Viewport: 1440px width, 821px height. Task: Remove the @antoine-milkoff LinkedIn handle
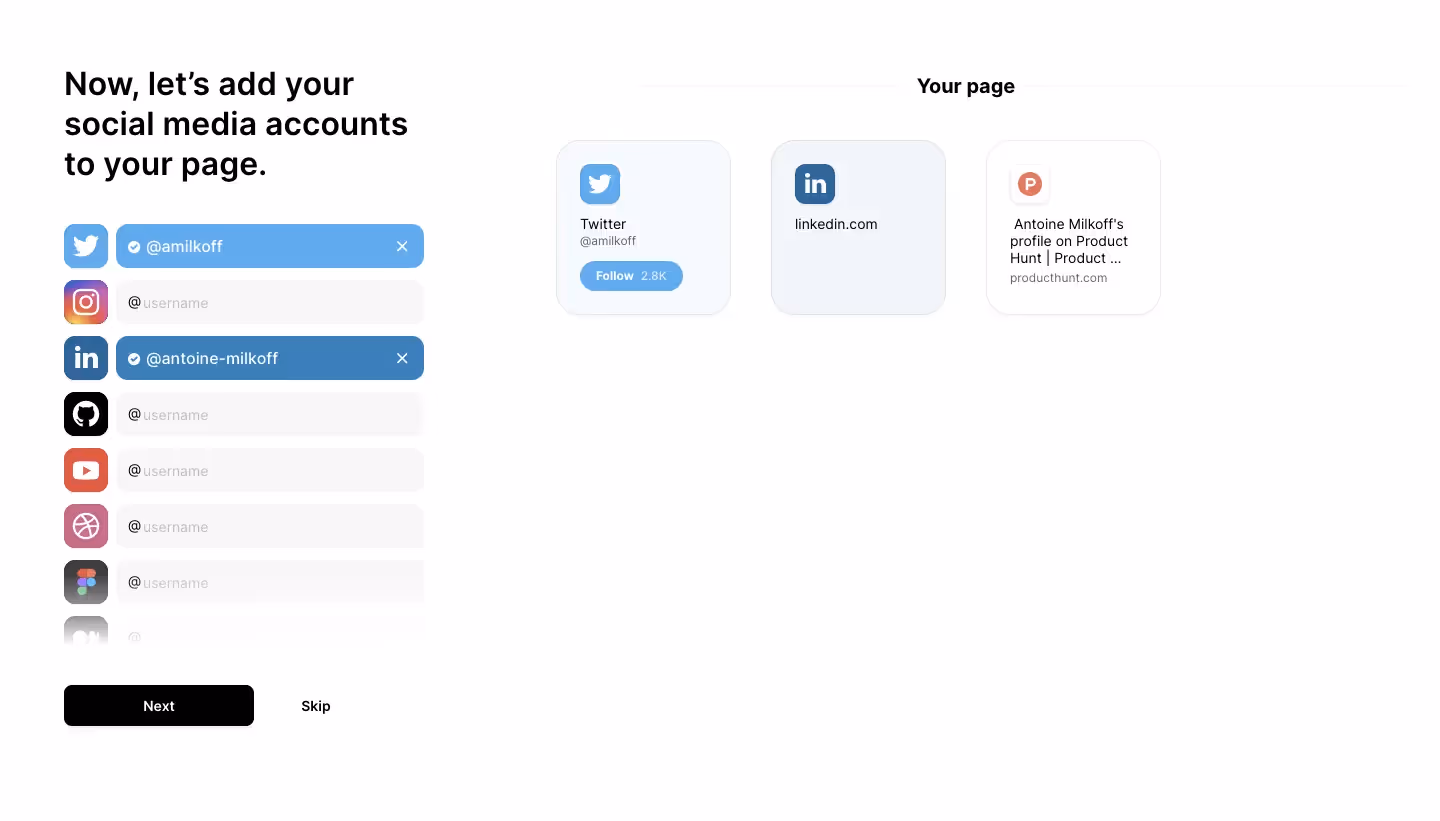pos(402,358)
